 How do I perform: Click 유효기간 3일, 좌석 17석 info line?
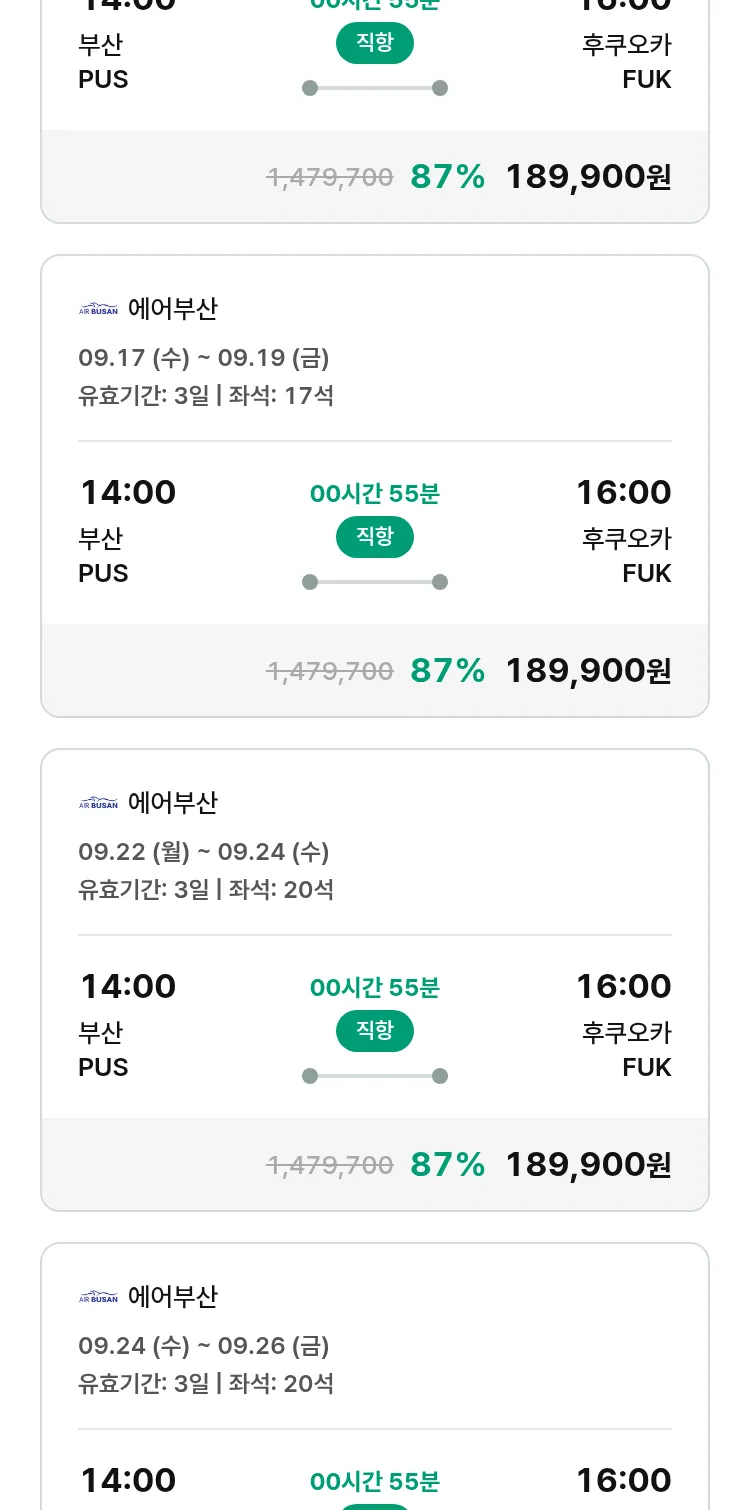pos(206,396)
